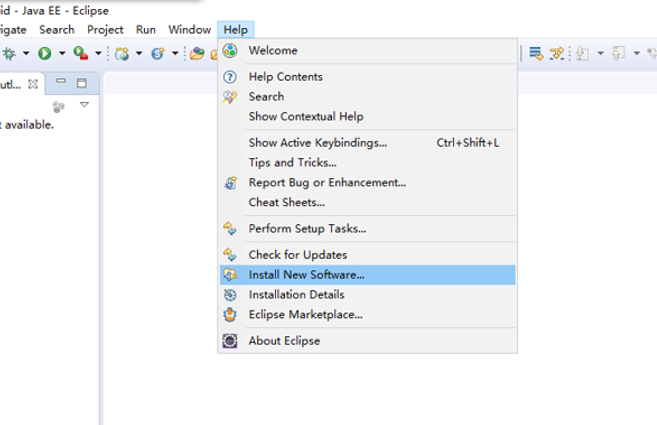This screenshot has height=425, width=657.
Task: Open the left view's triangle View Menu
Action: pyautogui.click(x=84, y=104)
